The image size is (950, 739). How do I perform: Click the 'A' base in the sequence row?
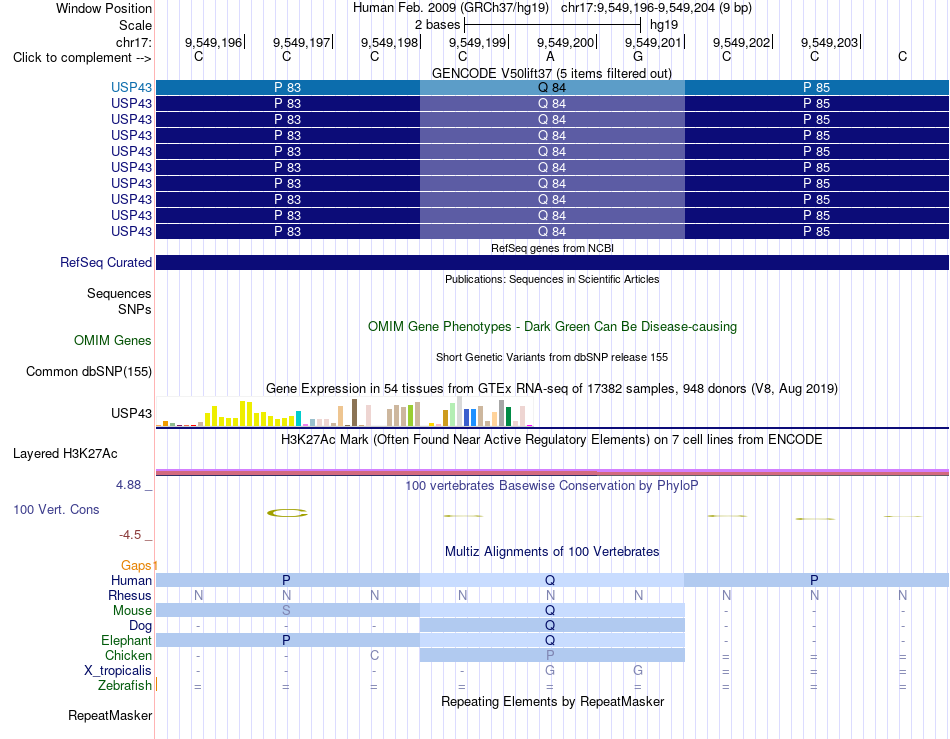click(x=550, y=56)
